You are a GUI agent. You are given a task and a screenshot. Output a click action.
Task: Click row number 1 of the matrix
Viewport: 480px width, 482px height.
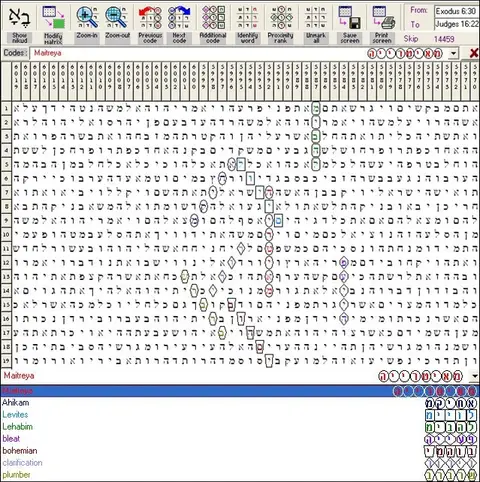coord(6,108)
